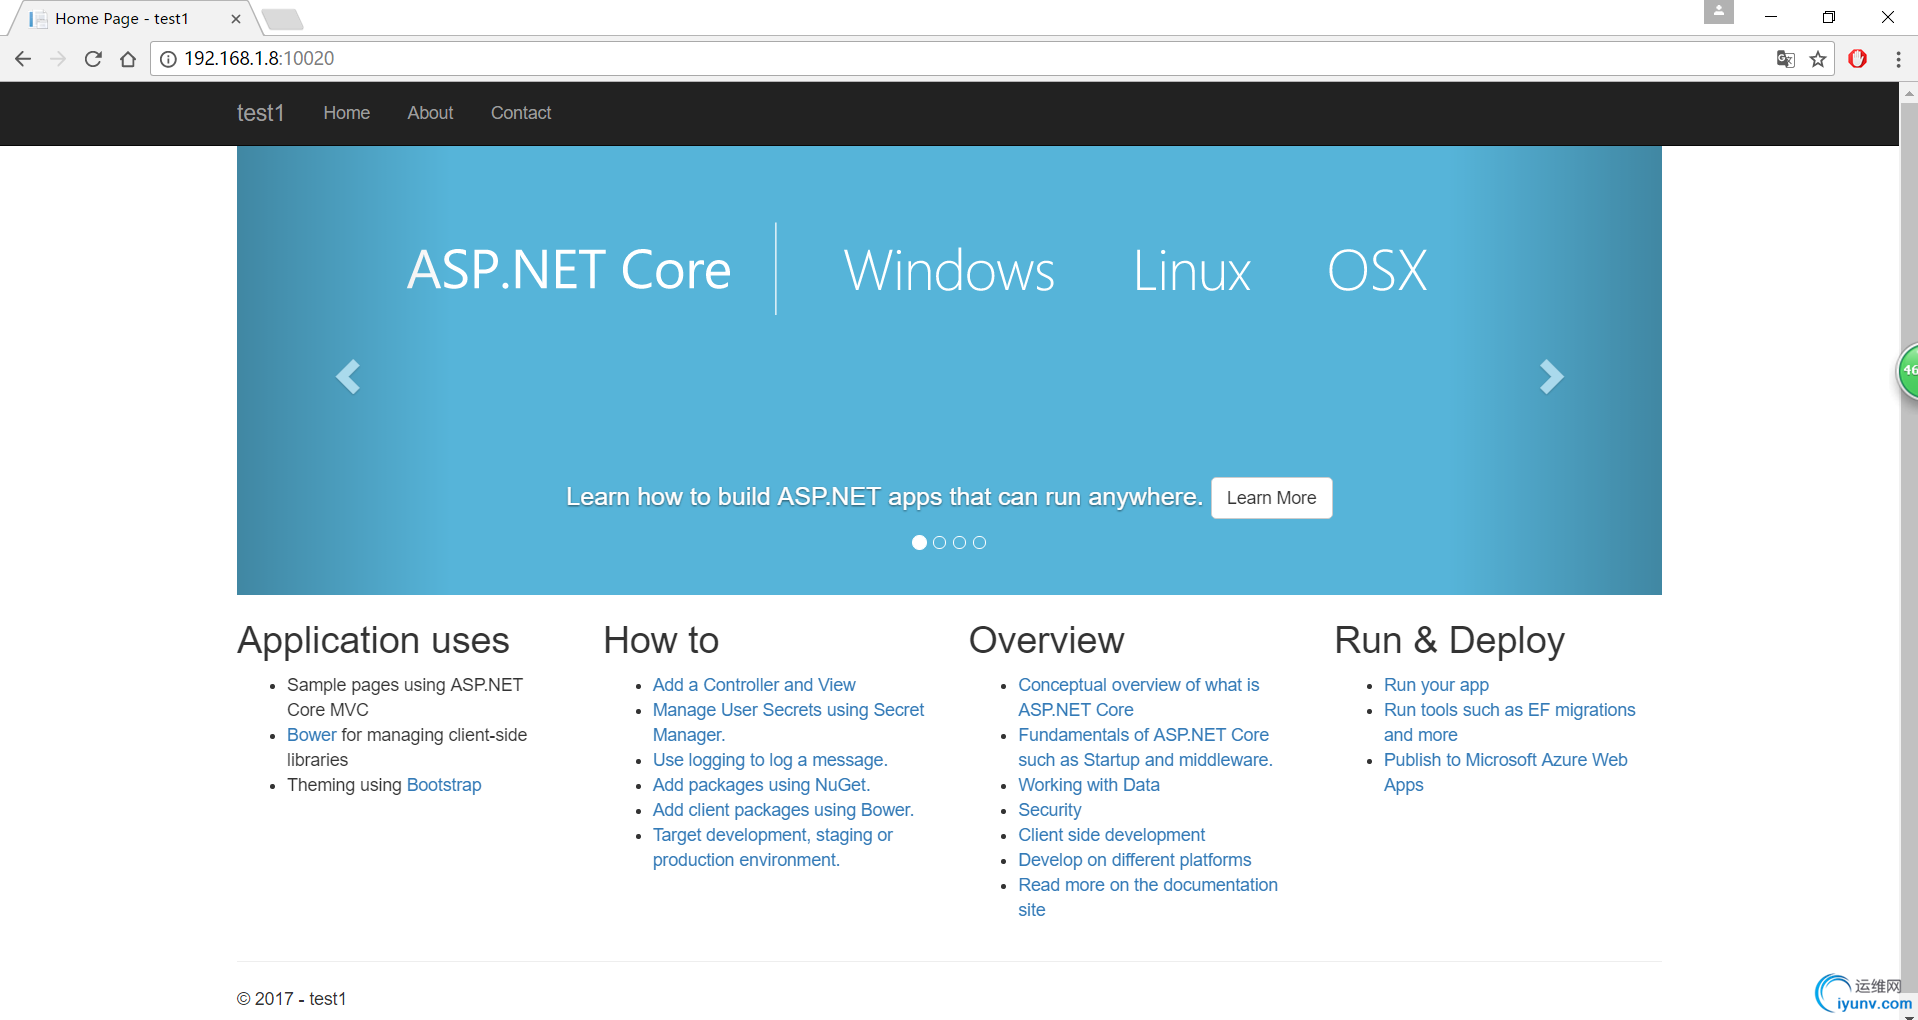Click the browser forward arrow

[x=58, y=59]
